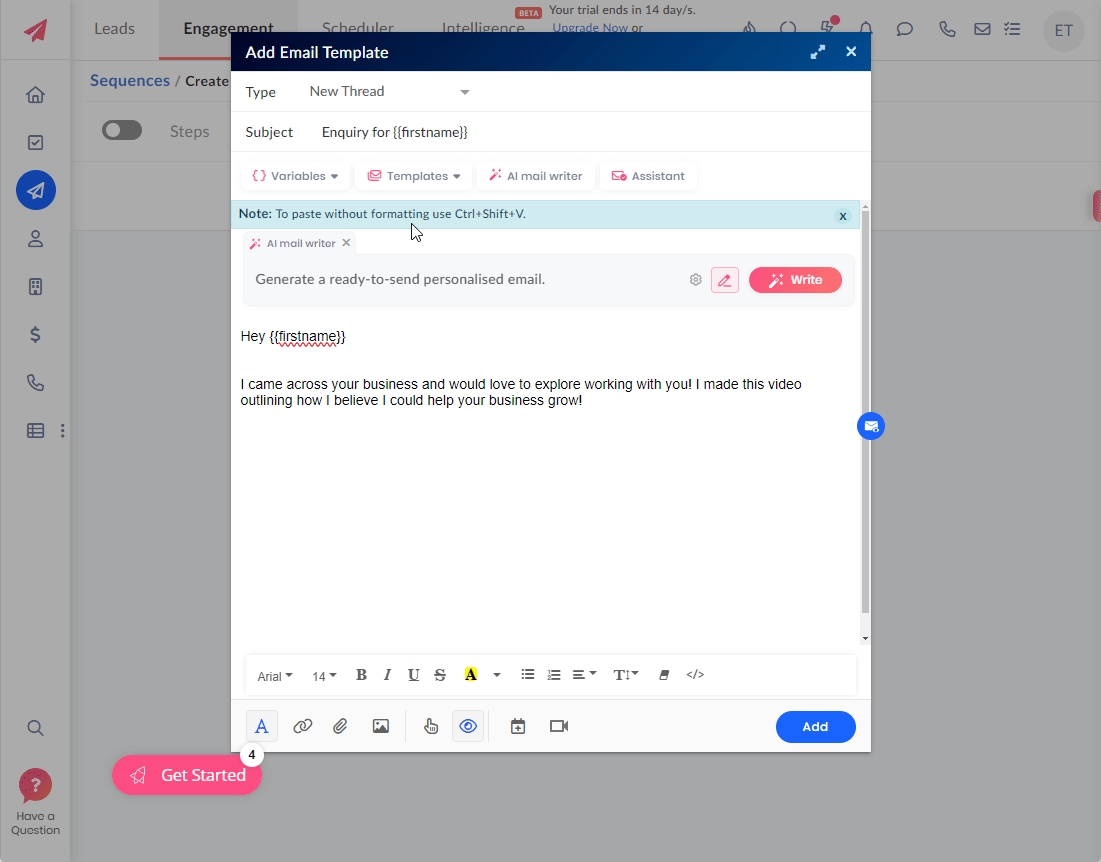Click the calendar meeting icon
This screenshot has height=862, width=1101.
coord(518,727)
